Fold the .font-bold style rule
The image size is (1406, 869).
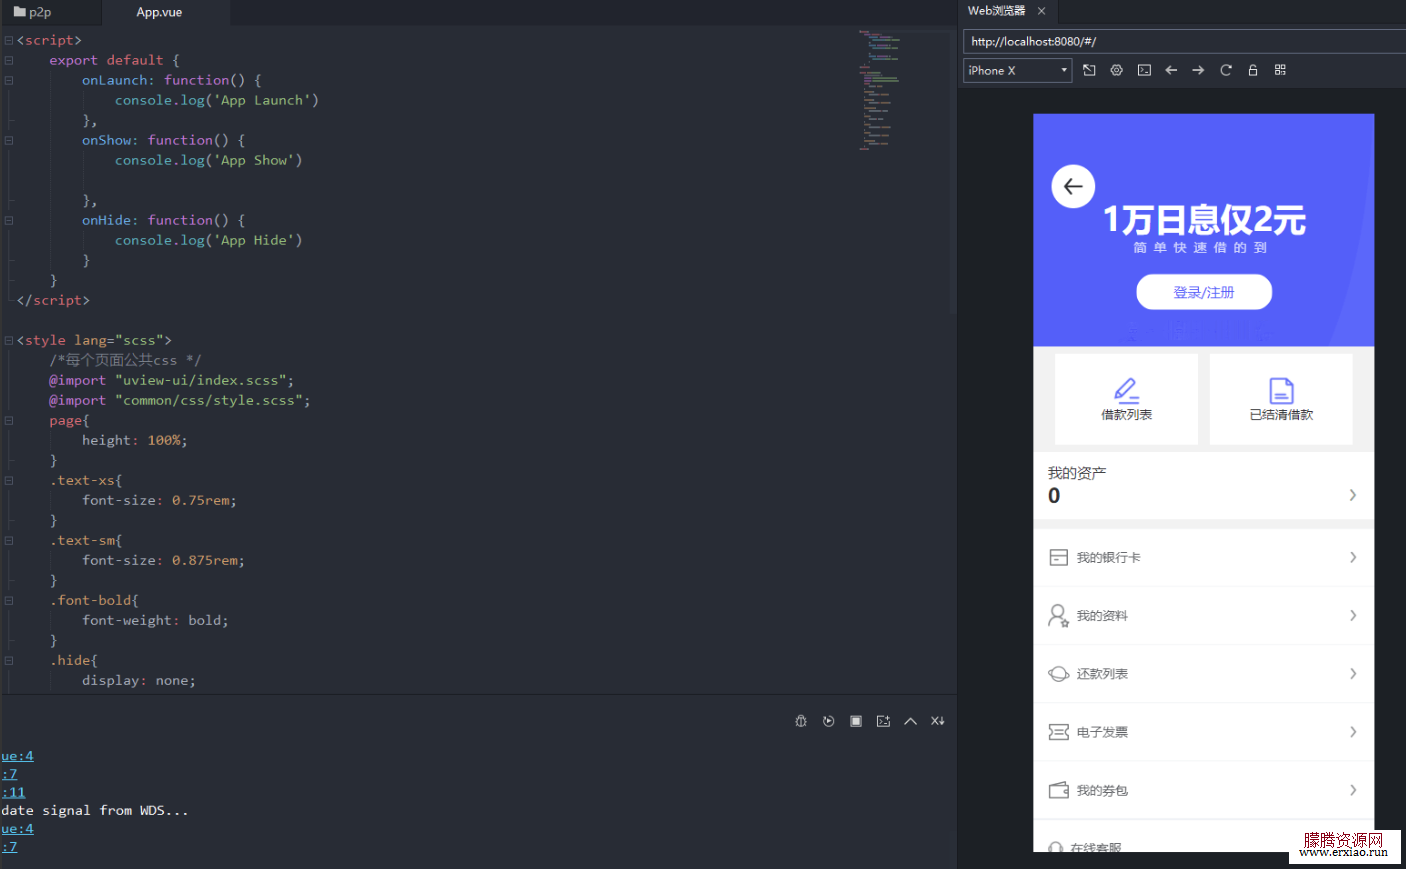pos(8,600)
